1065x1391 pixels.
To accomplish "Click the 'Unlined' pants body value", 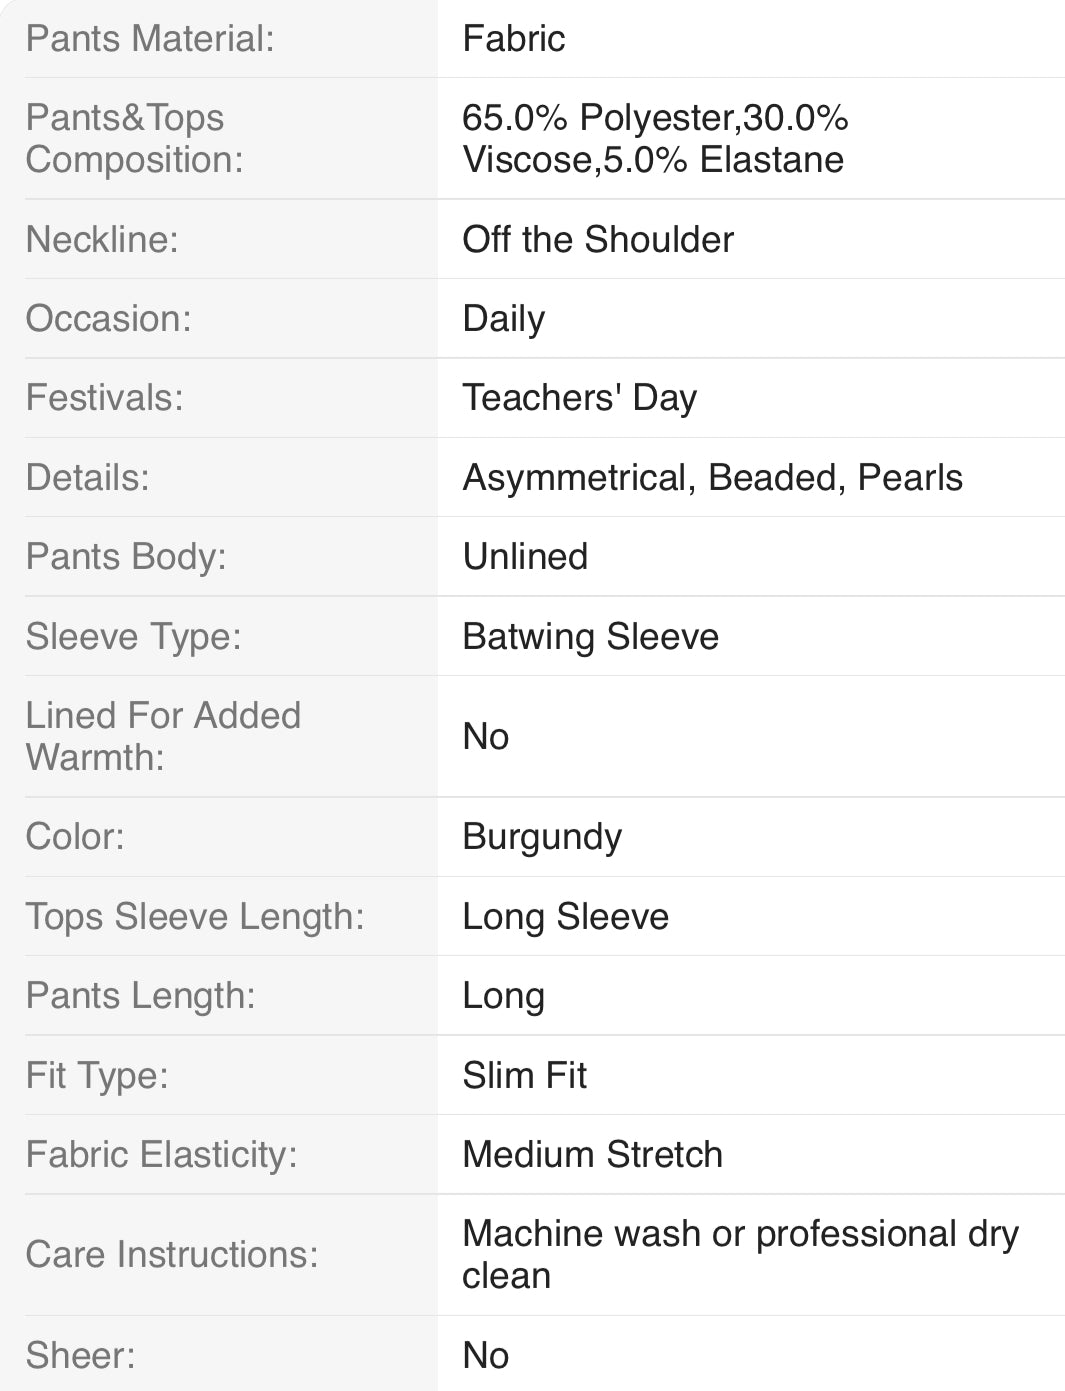I will [x=525, y=557].
